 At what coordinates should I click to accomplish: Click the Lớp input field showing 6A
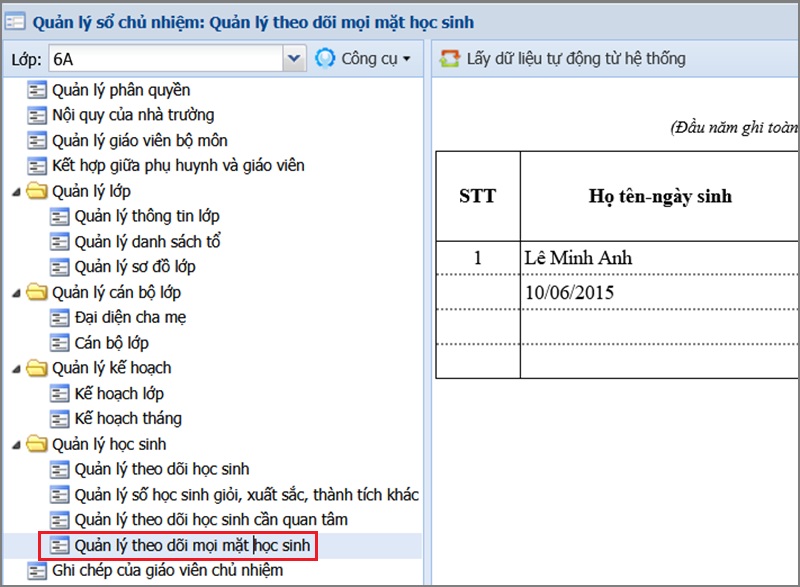tap(166, 59)
